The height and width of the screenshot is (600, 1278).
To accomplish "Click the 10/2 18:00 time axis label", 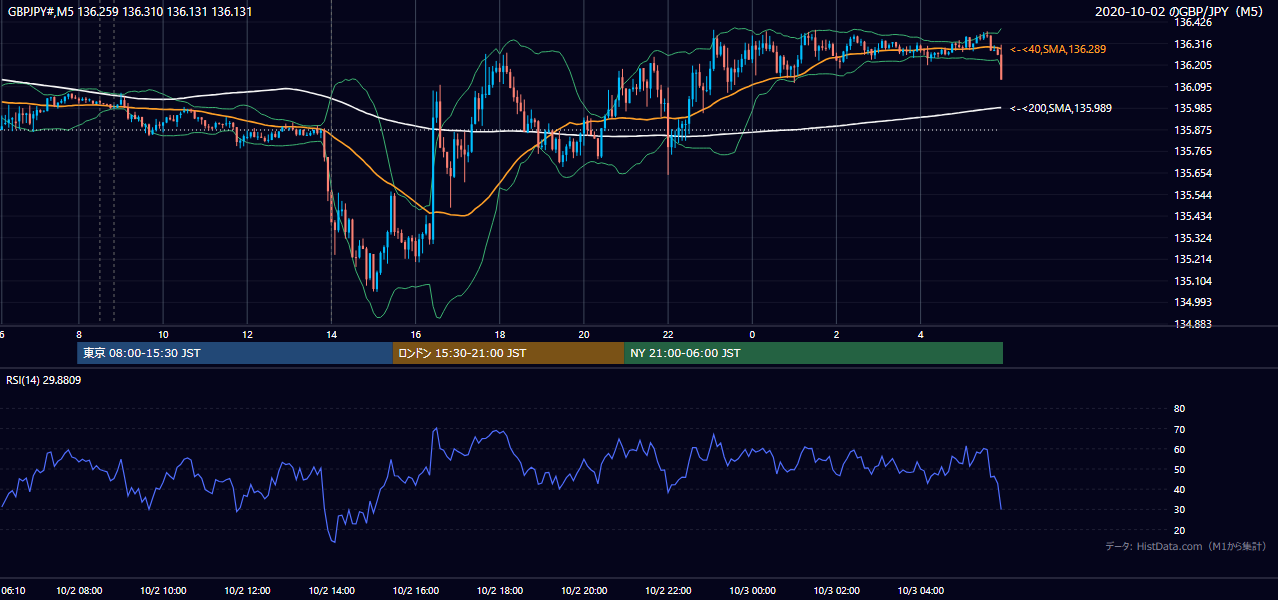I will (500, 591).
